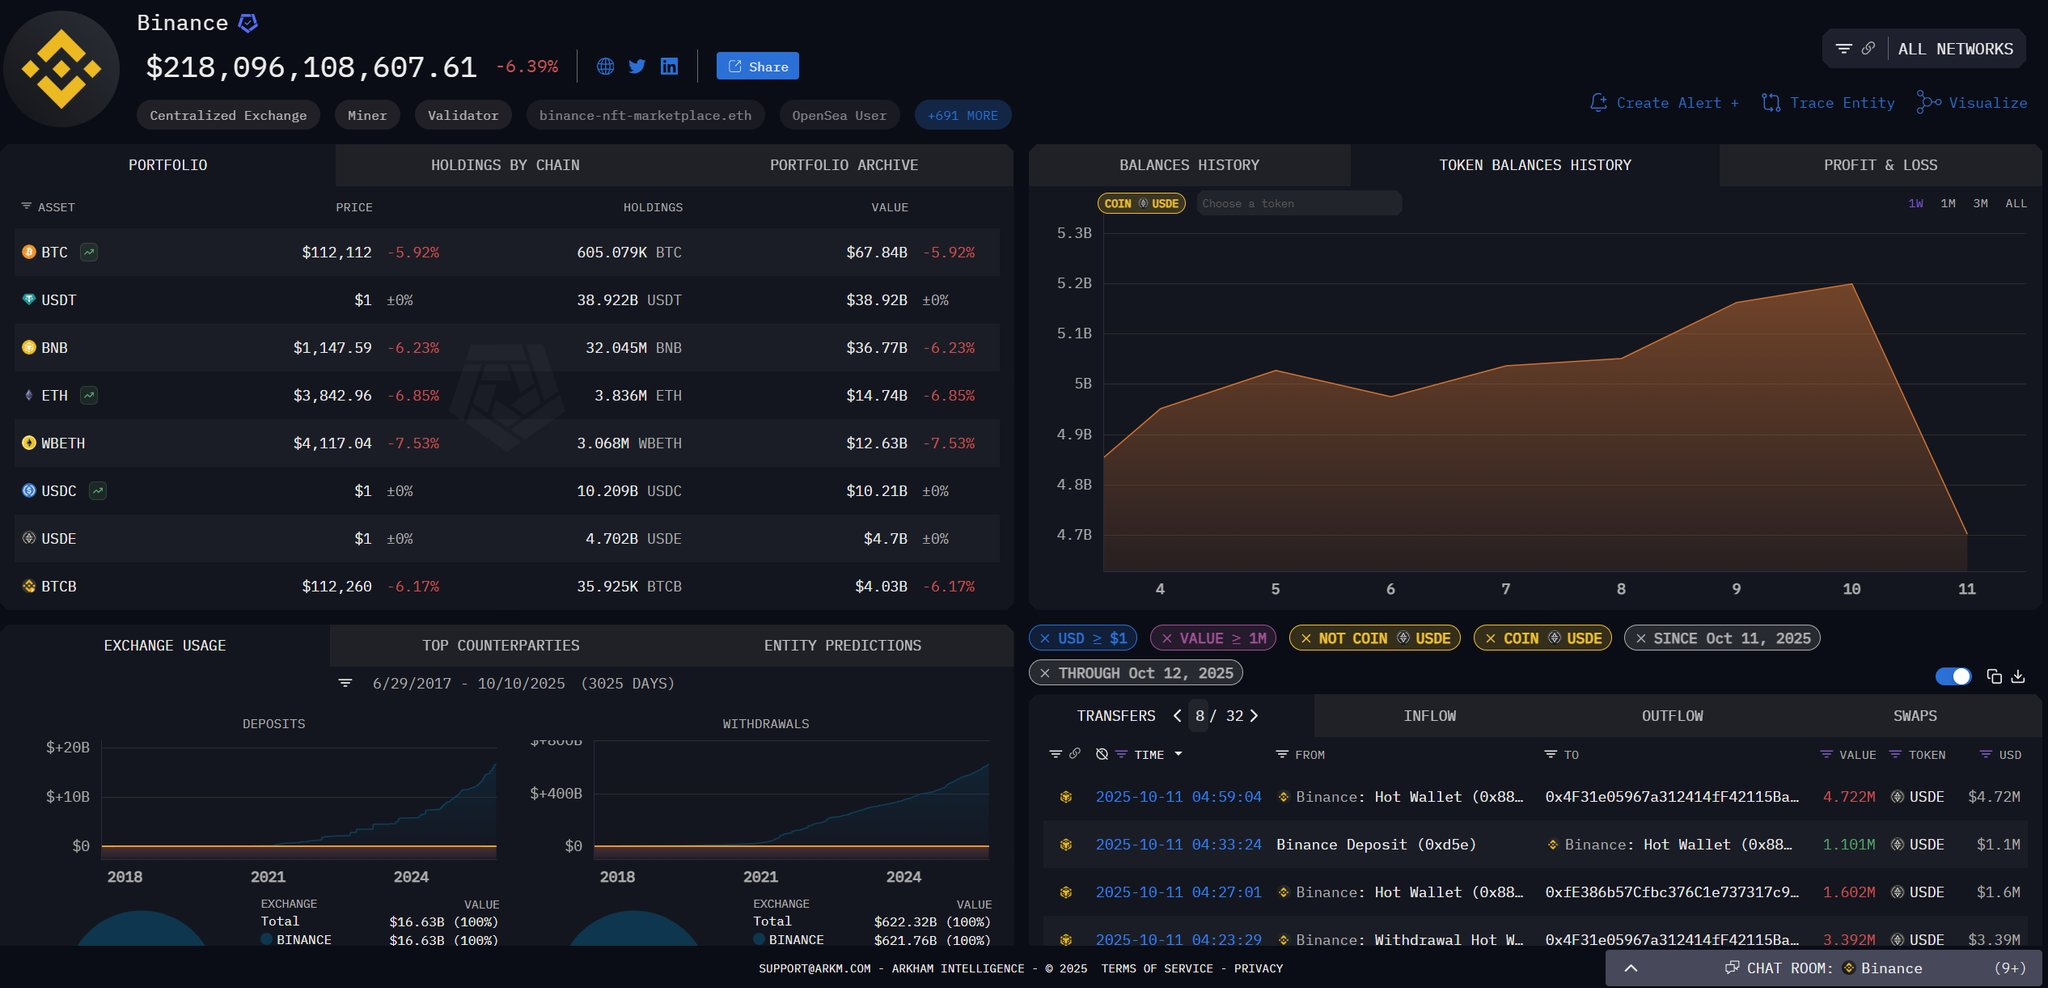Open the exchange usage date filter icon

(345, 684)
